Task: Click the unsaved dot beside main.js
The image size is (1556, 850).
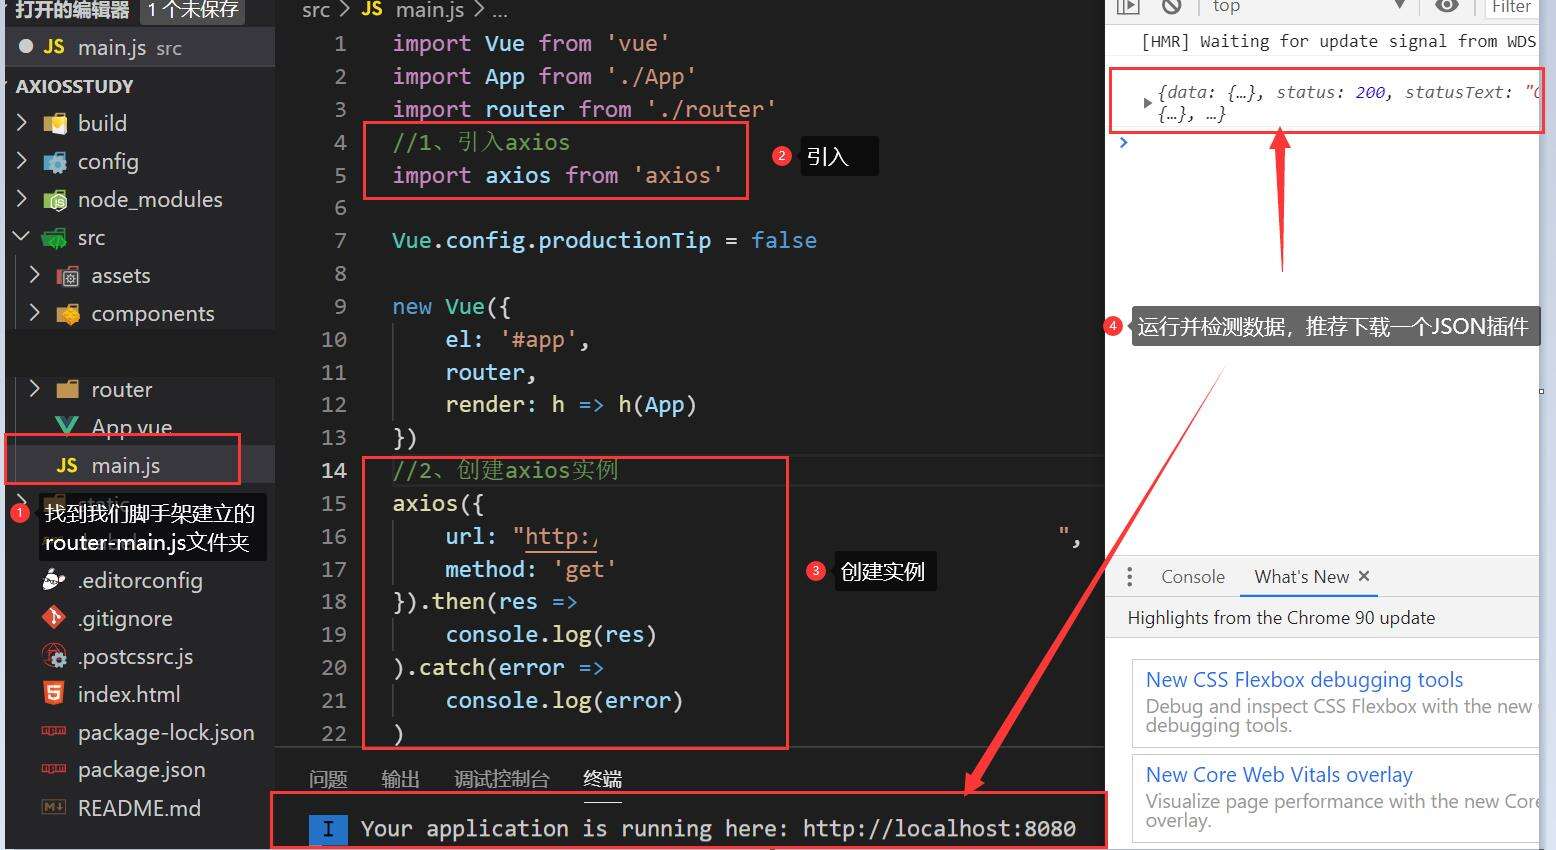Action: [26, 46]
